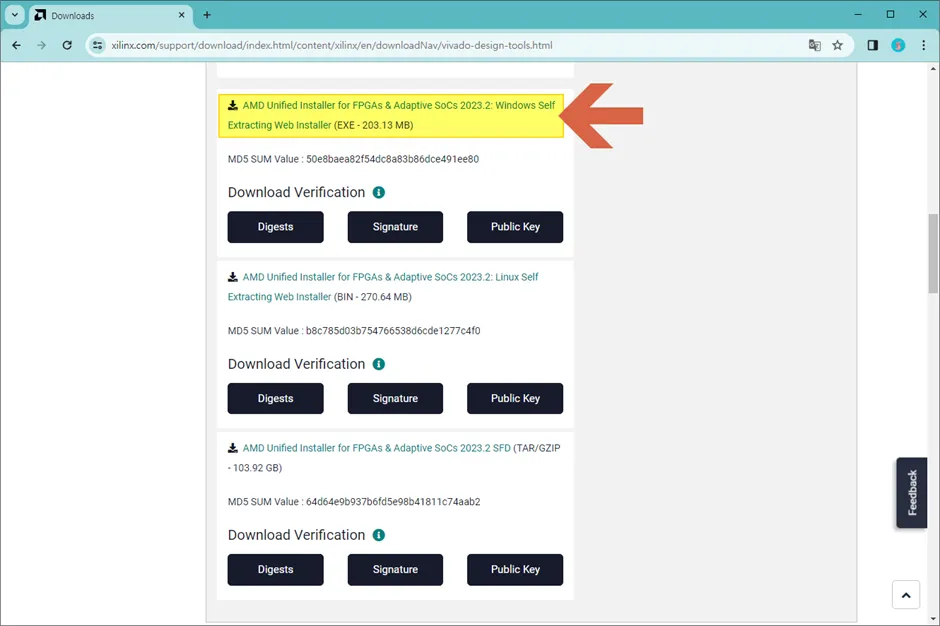Maximize the browser window
Image resolution: width=940 pixels, height=626 pixels.
click(891, 14)
